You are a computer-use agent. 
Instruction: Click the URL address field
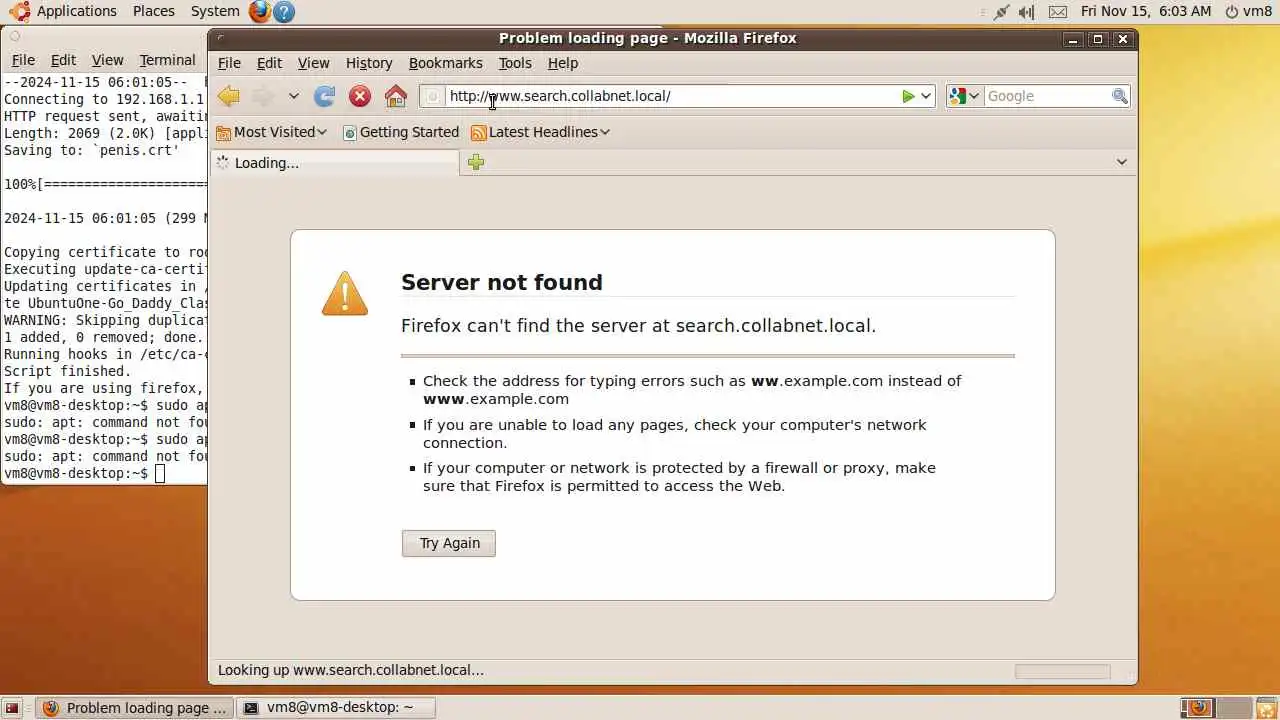point(672,96)
